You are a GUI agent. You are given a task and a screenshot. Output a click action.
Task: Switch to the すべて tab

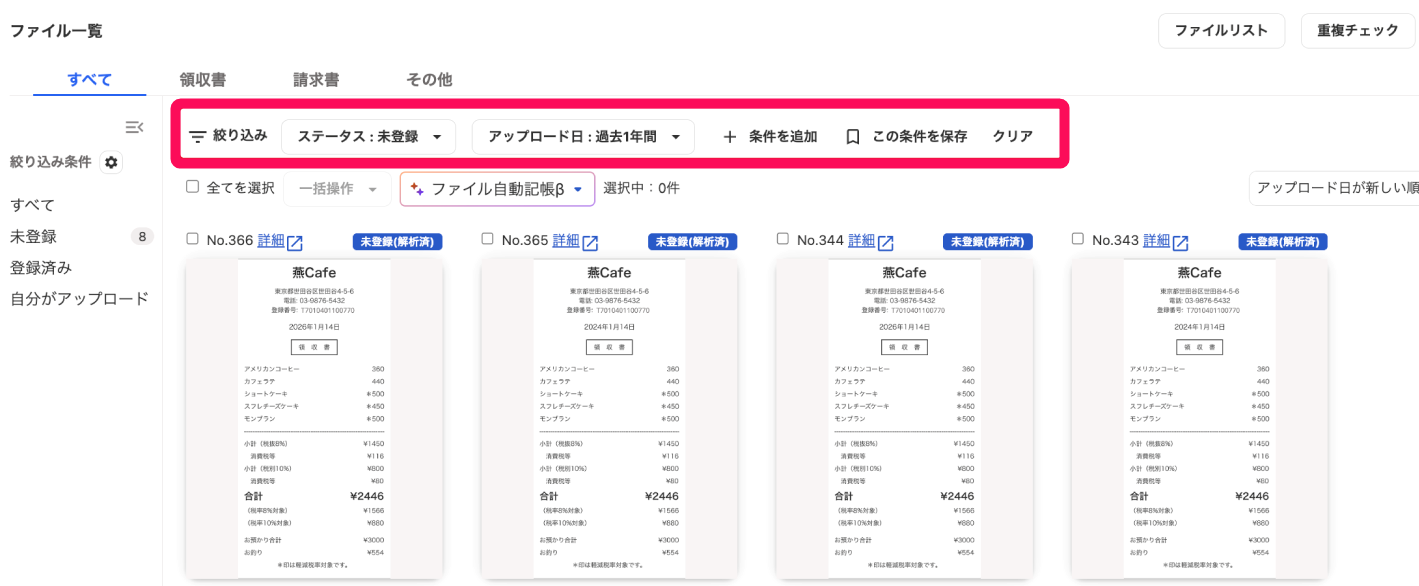pyautogui.click(x=90, y=80)
